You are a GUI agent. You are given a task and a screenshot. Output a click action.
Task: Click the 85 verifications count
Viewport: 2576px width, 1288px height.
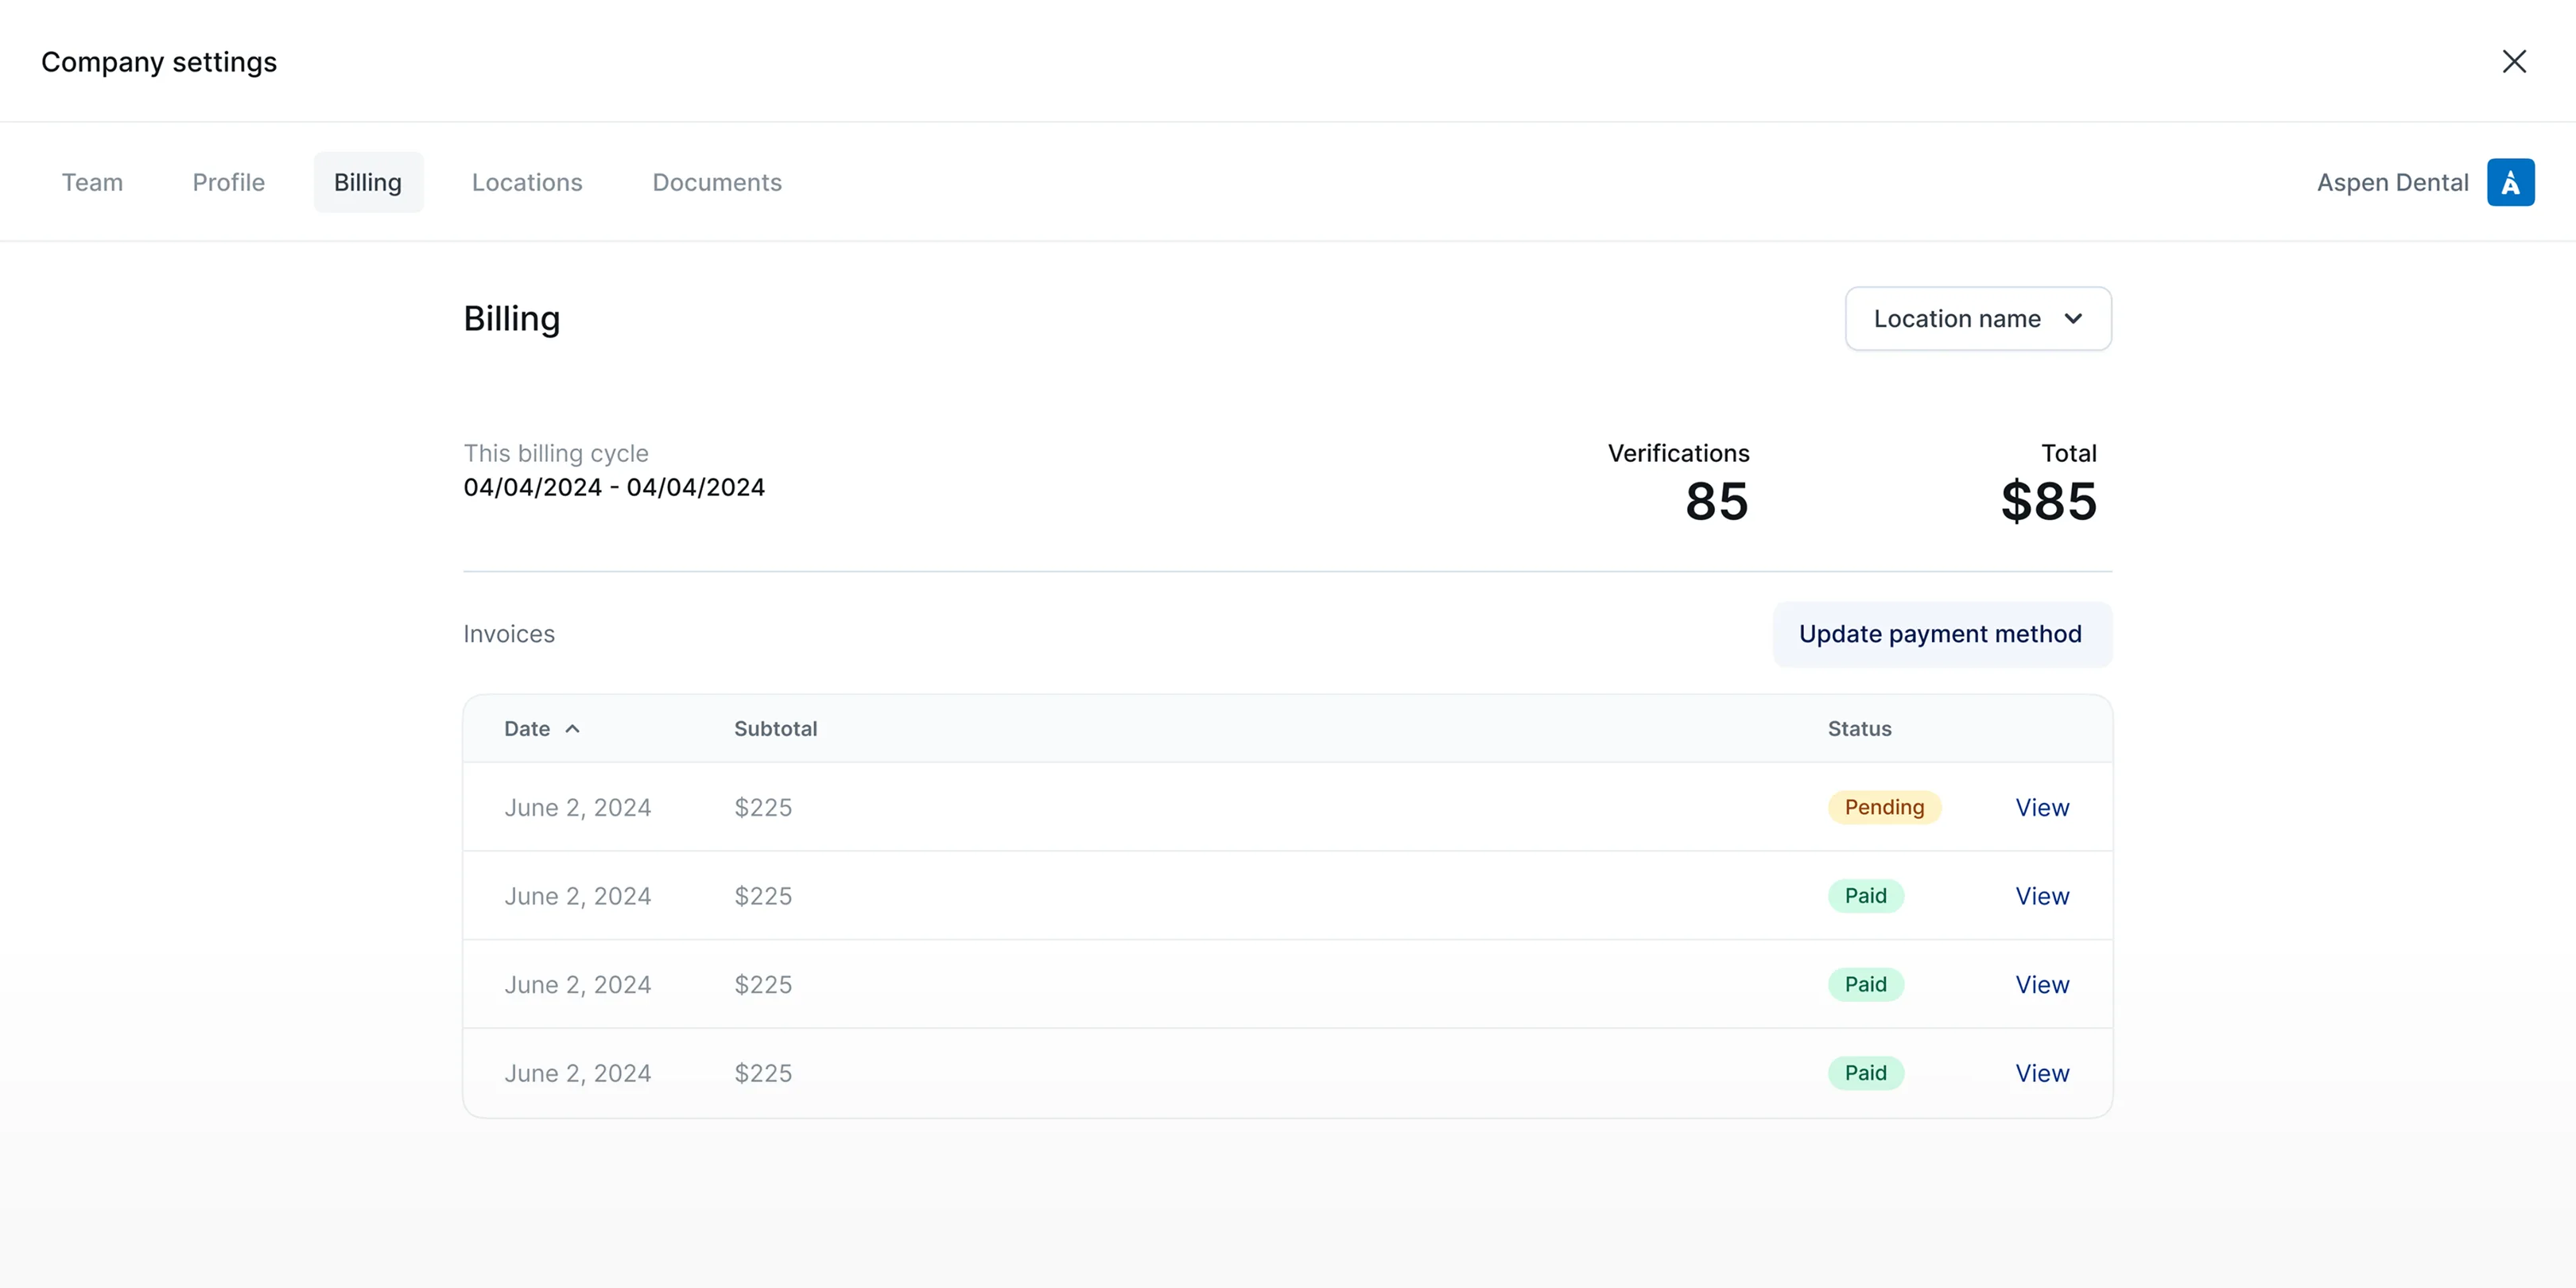click(1716, 501)
